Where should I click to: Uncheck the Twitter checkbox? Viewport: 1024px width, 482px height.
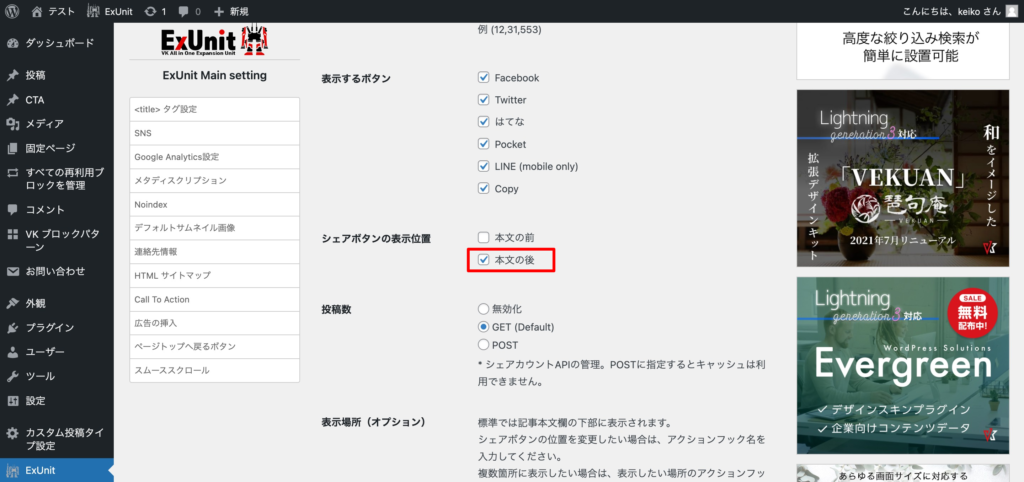coord(484,100)
